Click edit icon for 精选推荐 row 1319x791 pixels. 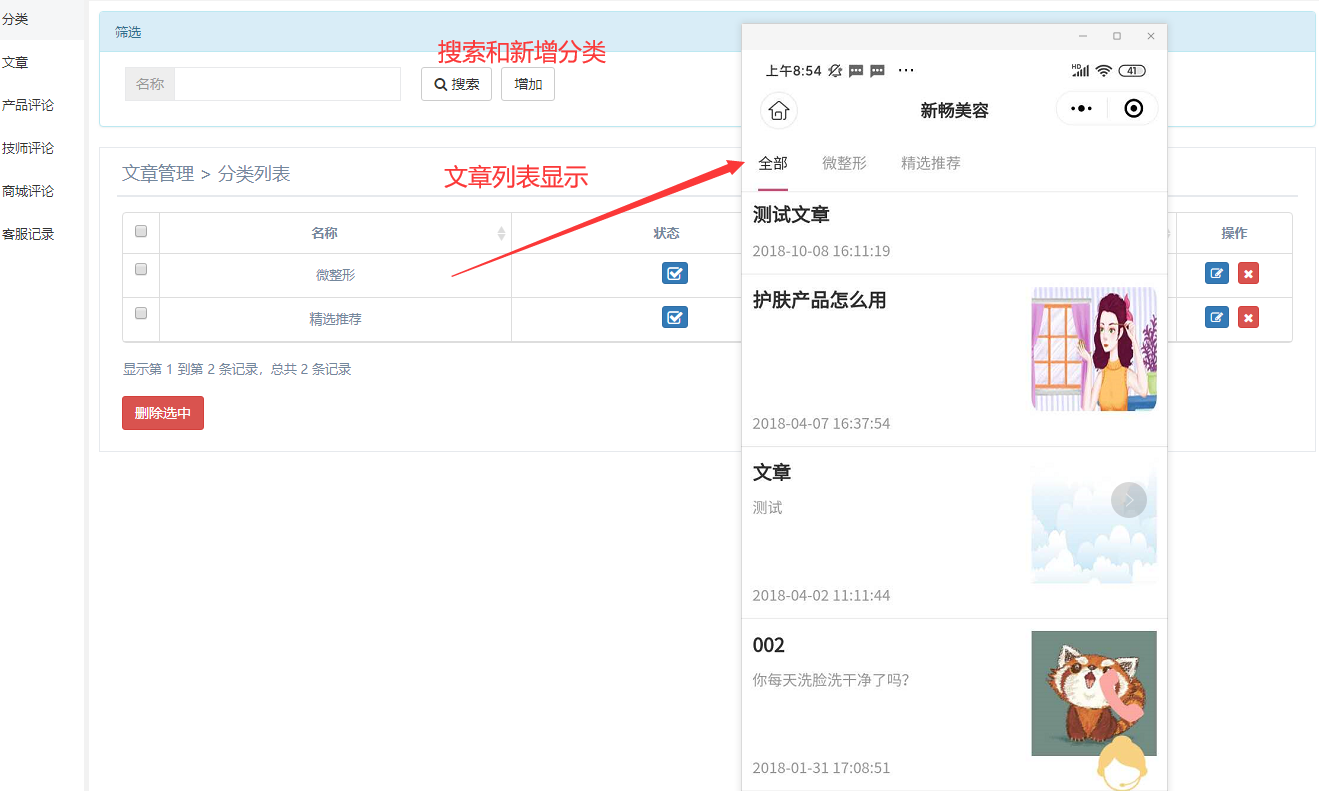1216,318
